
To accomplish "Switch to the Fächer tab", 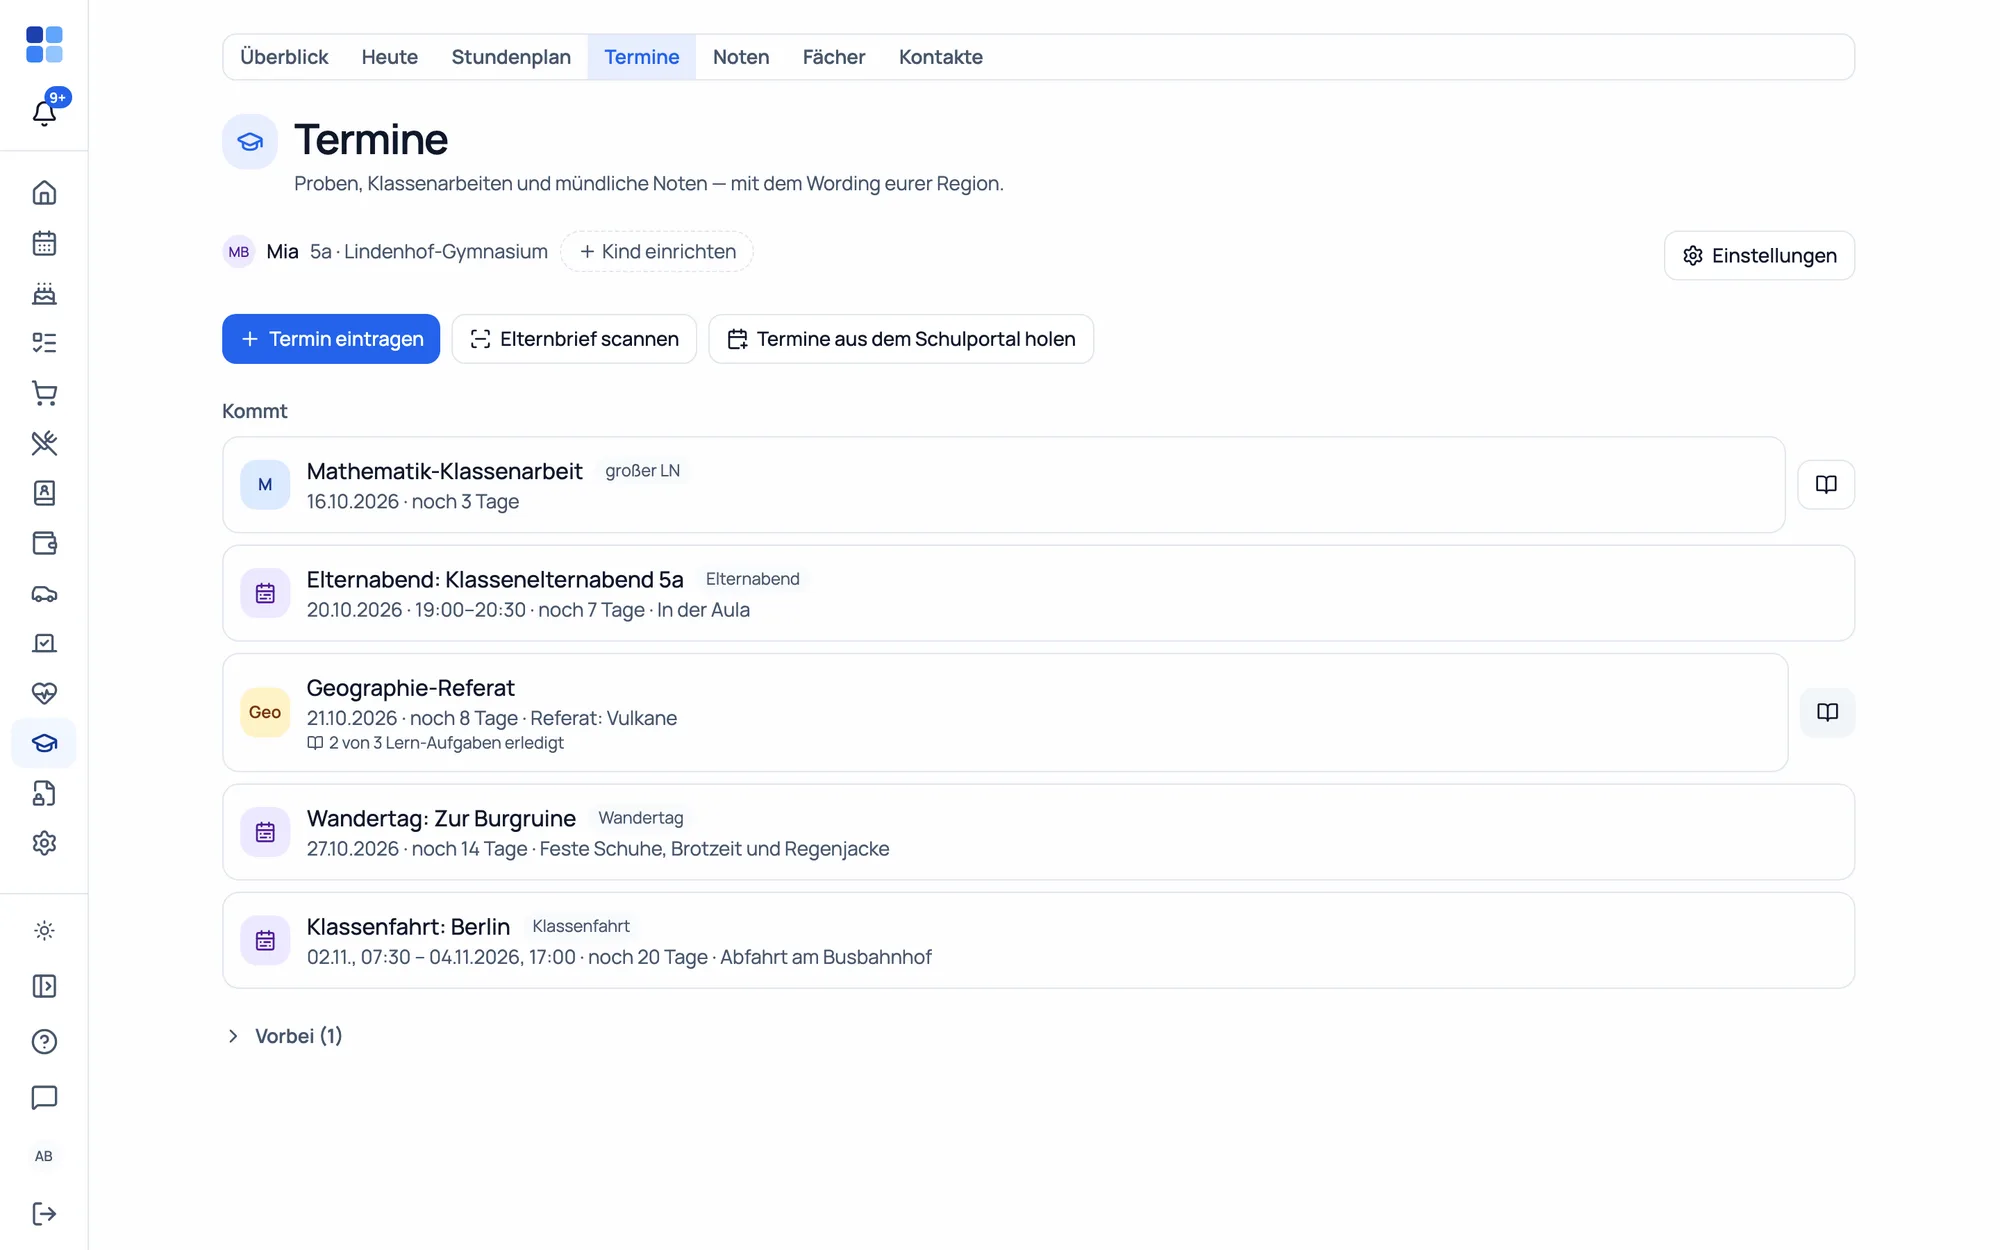I will [834, 57].
